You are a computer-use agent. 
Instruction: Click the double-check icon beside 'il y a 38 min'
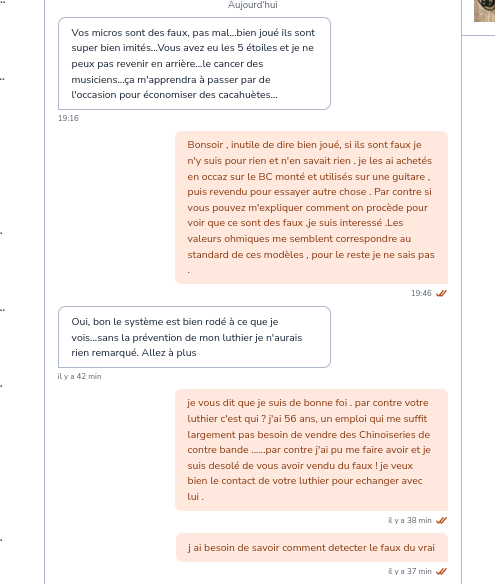(x=441, y=520)
